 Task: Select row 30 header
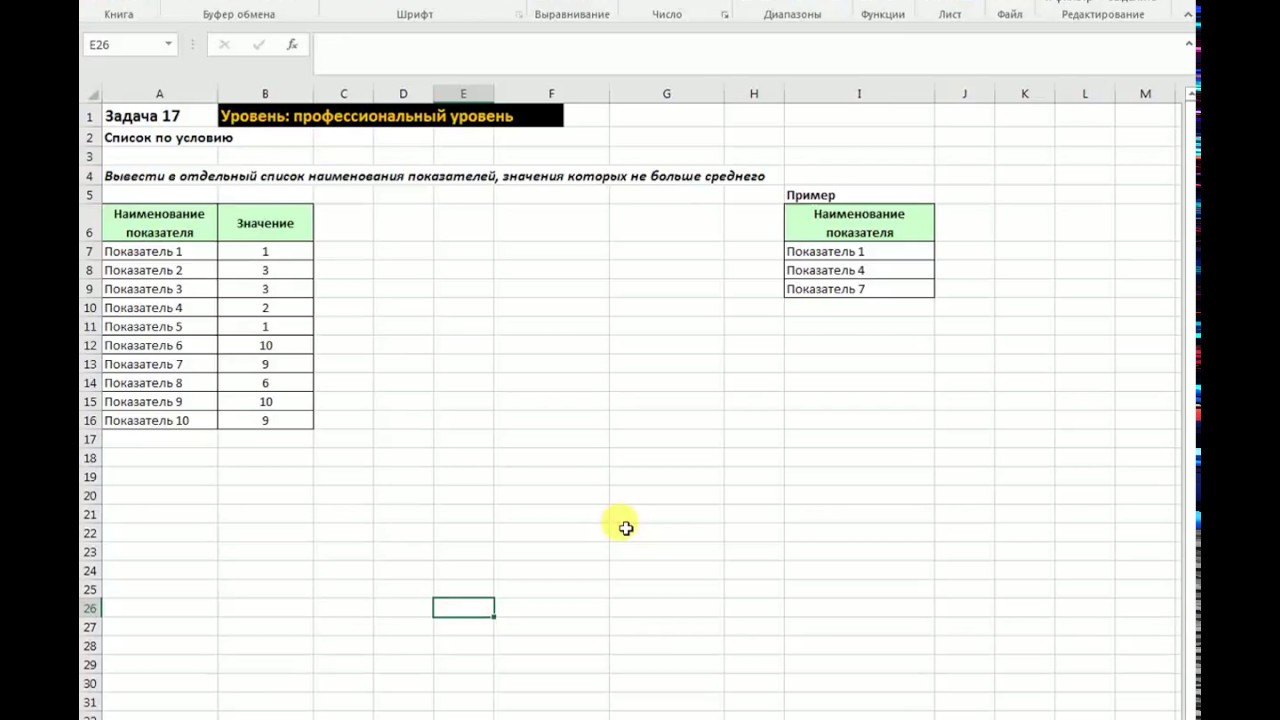pos(90,684)
